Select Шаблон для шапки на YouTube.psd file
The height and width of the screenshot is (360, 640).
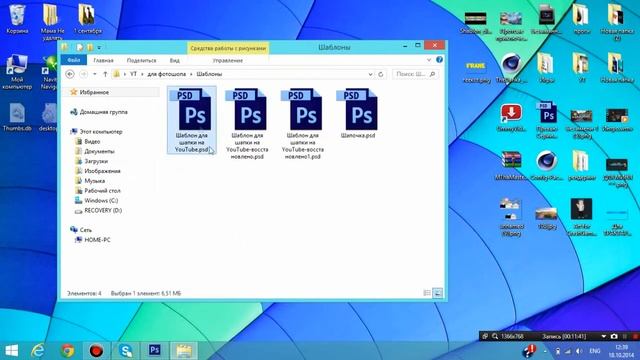(191, 120)
